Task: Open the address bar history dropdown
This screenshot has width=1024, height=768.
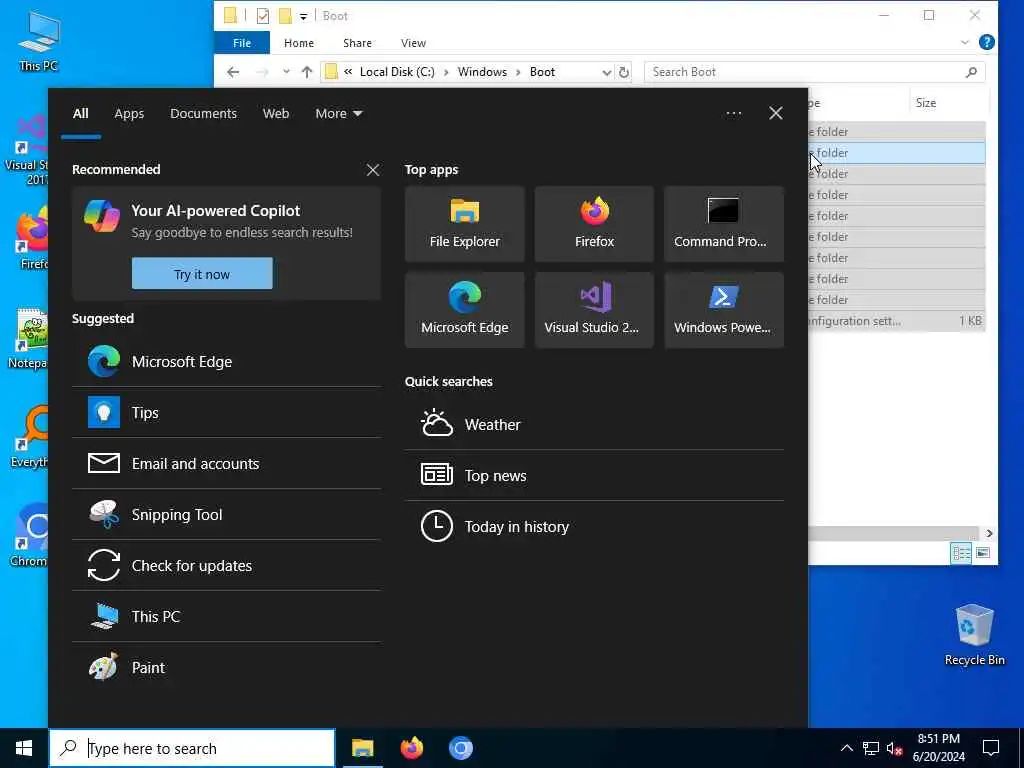Action: pyautogui.click(x=607, y=72)
